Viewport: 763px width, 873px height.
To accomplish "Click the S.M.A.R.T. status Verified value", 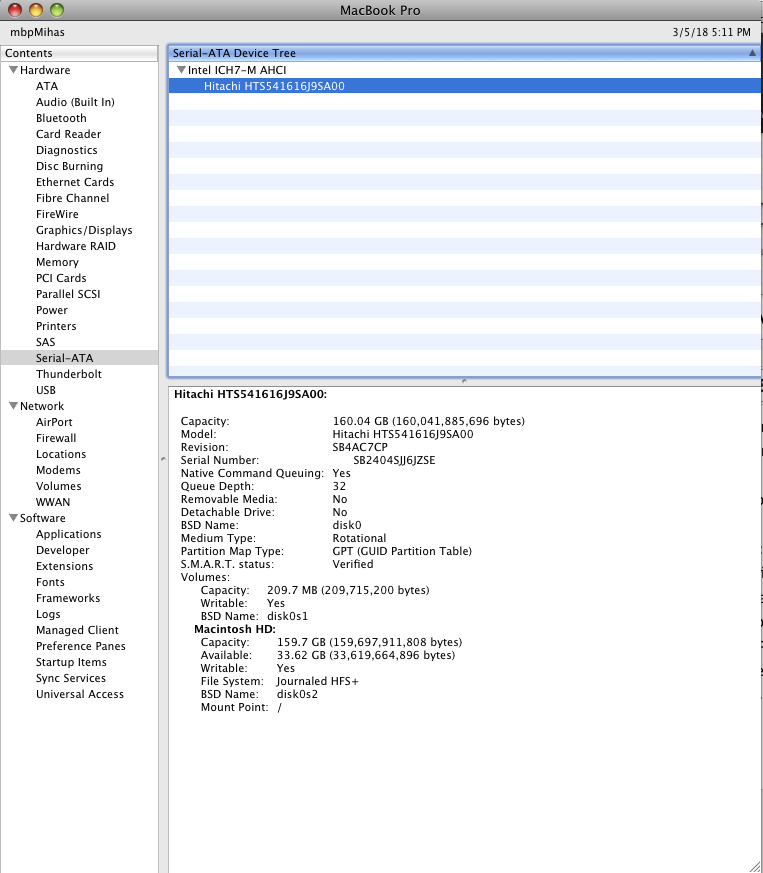I will coord(353,564).
